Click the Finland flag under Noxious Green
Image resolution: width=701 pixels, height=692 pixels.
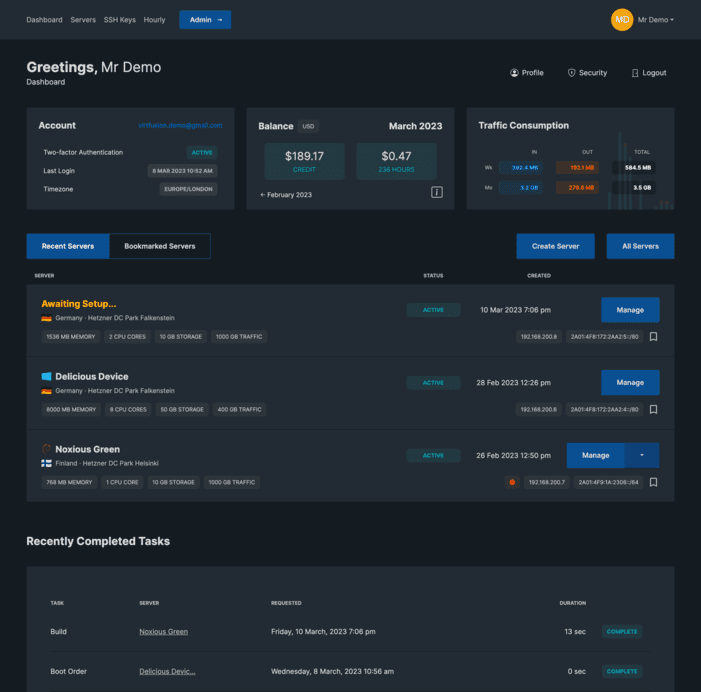click(x=46, y=464)
